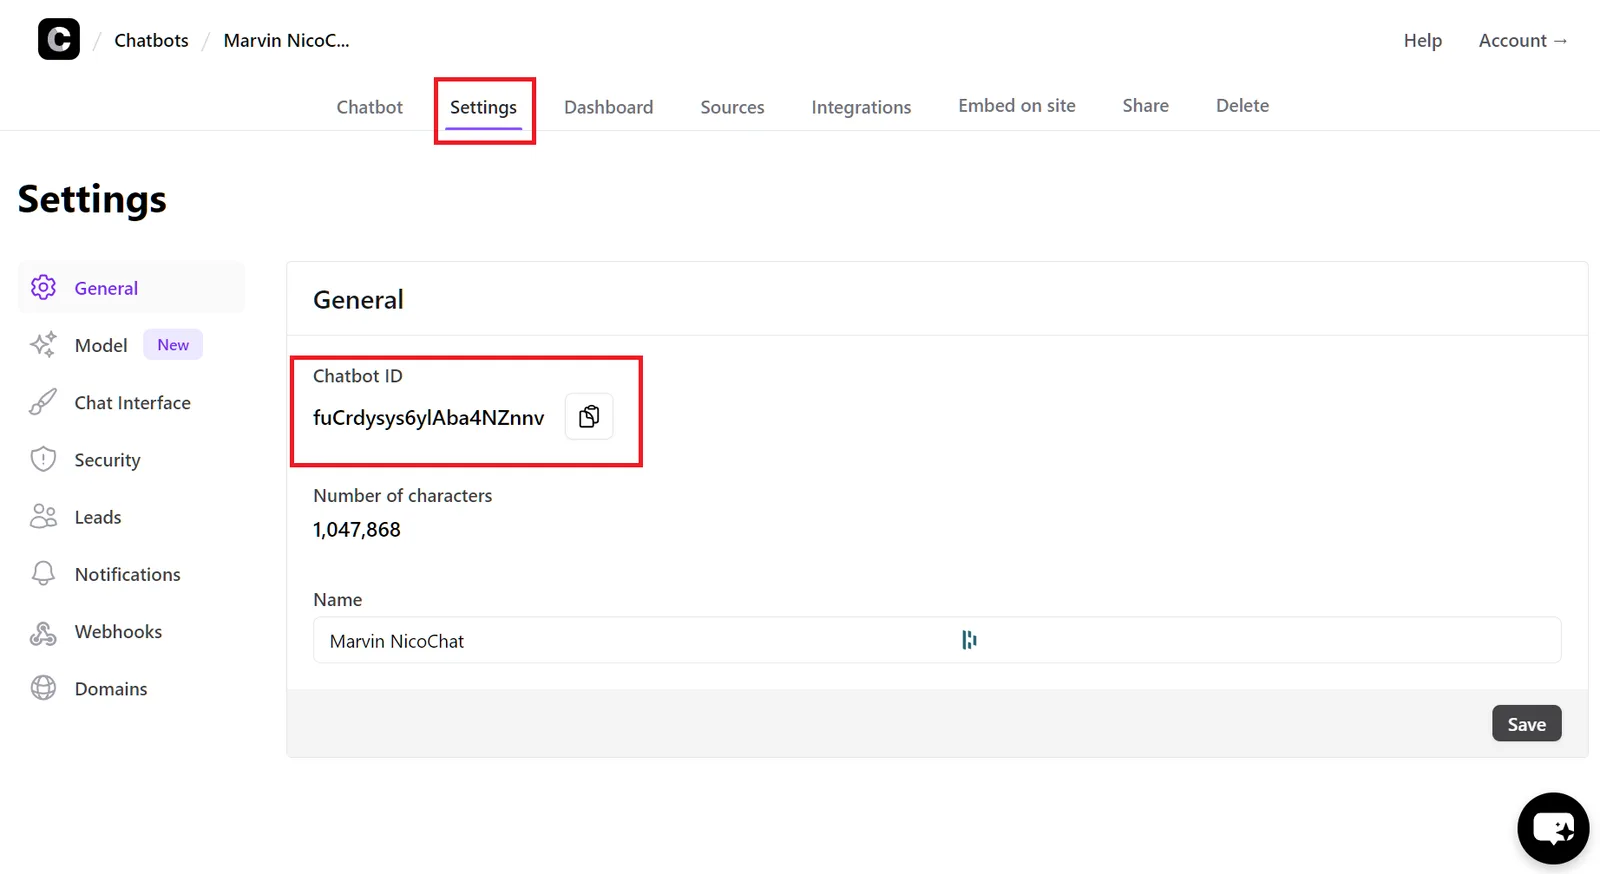Click the character count 1,047,868
The image size is (1600, 874).
coord(356,530)
